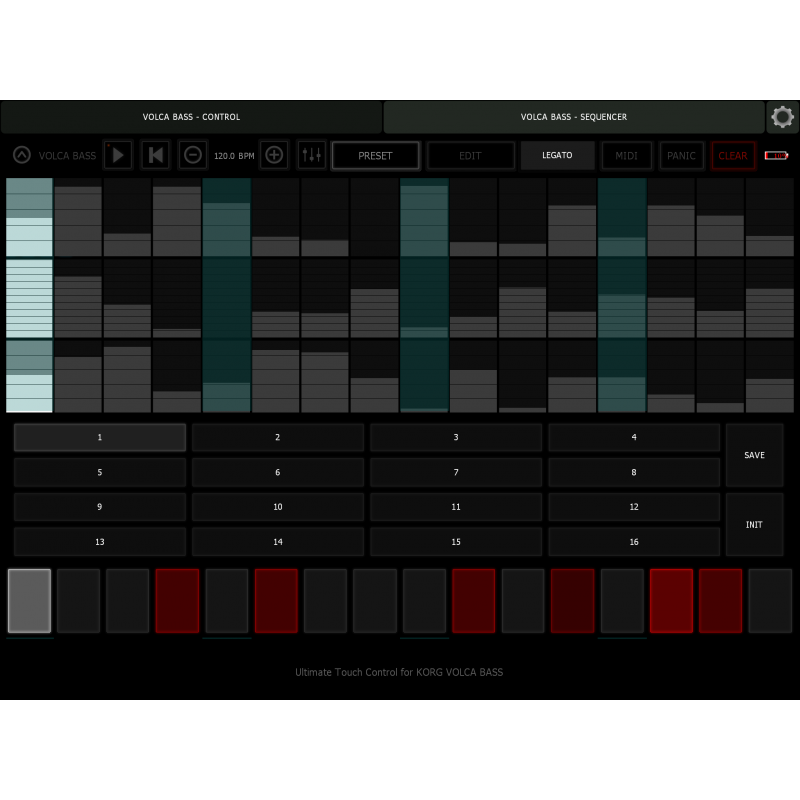800x800 pixels.
Task: Tap the minus icon to decrease BPM
Action: (192, 155)
